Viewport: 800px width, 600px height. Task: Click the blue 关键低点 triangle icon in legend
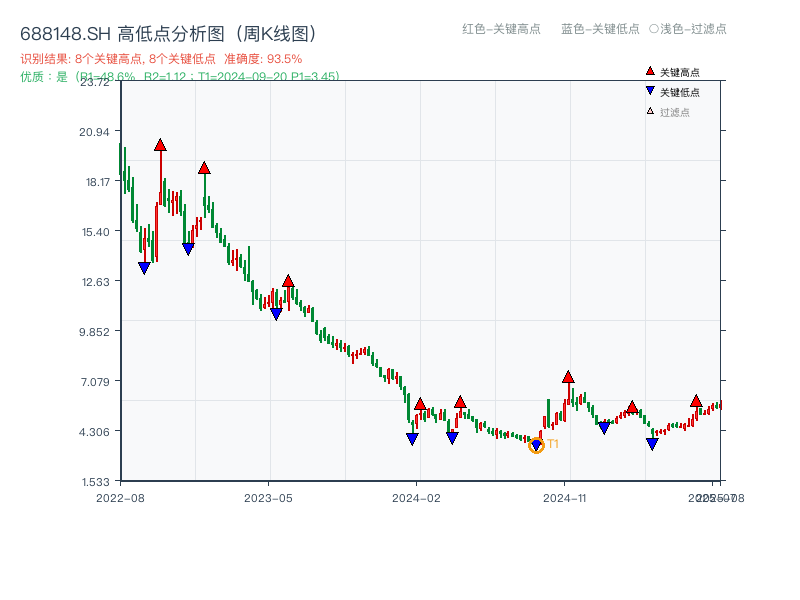[648, 91]
